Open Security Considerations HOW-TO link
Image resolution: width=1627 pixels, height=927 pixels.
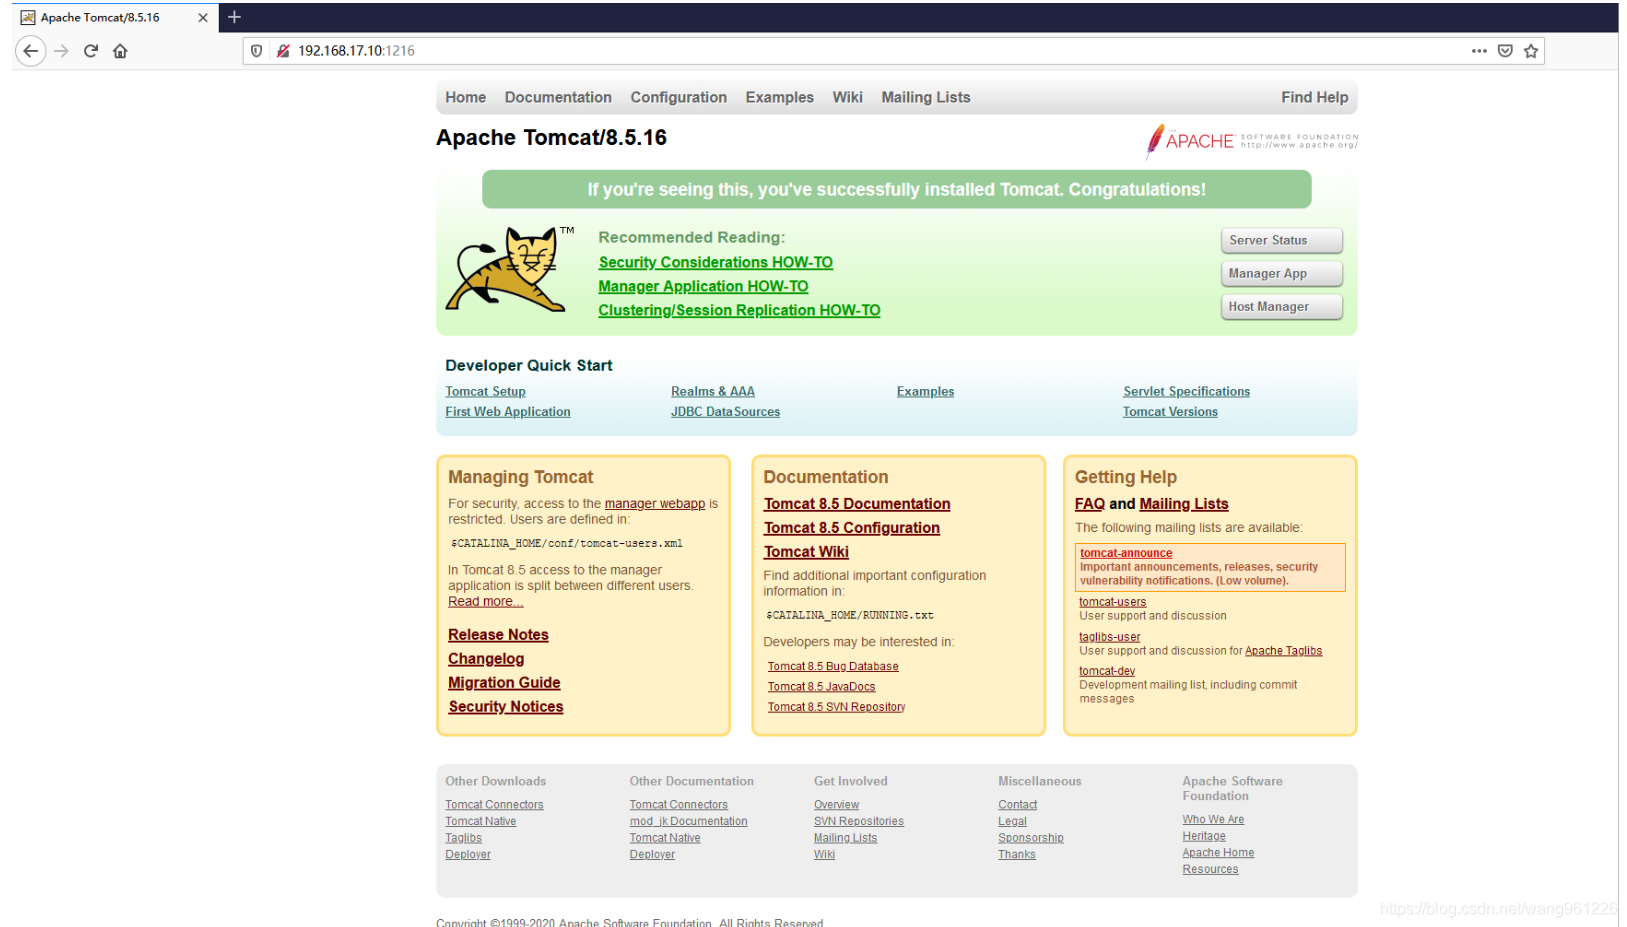pyautogui.click(x=715, y=262)
